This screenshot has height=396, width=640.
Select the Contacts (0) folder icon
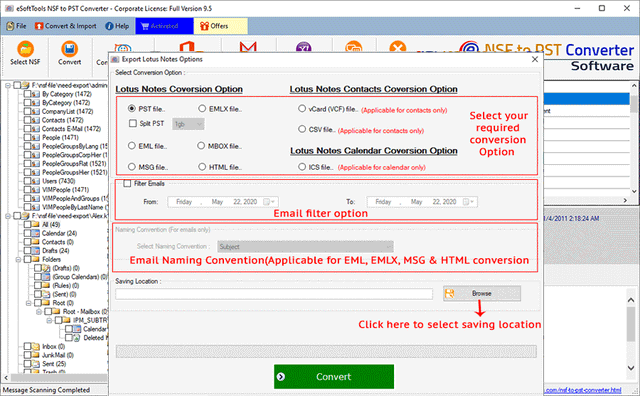coord(36,242)
